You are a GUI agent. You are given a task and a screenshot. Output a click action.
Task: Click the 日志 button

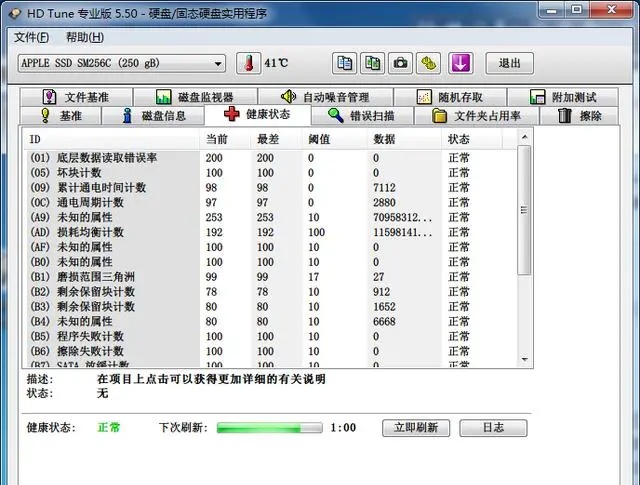[493, 428]
